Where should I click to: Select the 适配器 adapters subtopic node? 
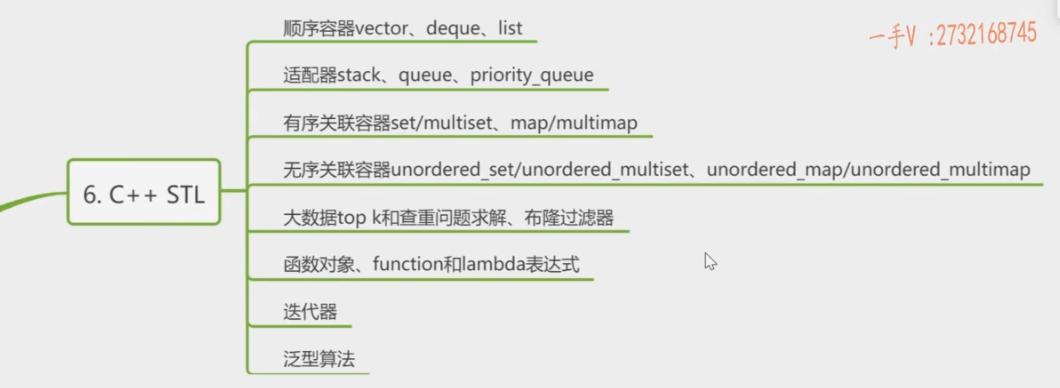point(438,75)
